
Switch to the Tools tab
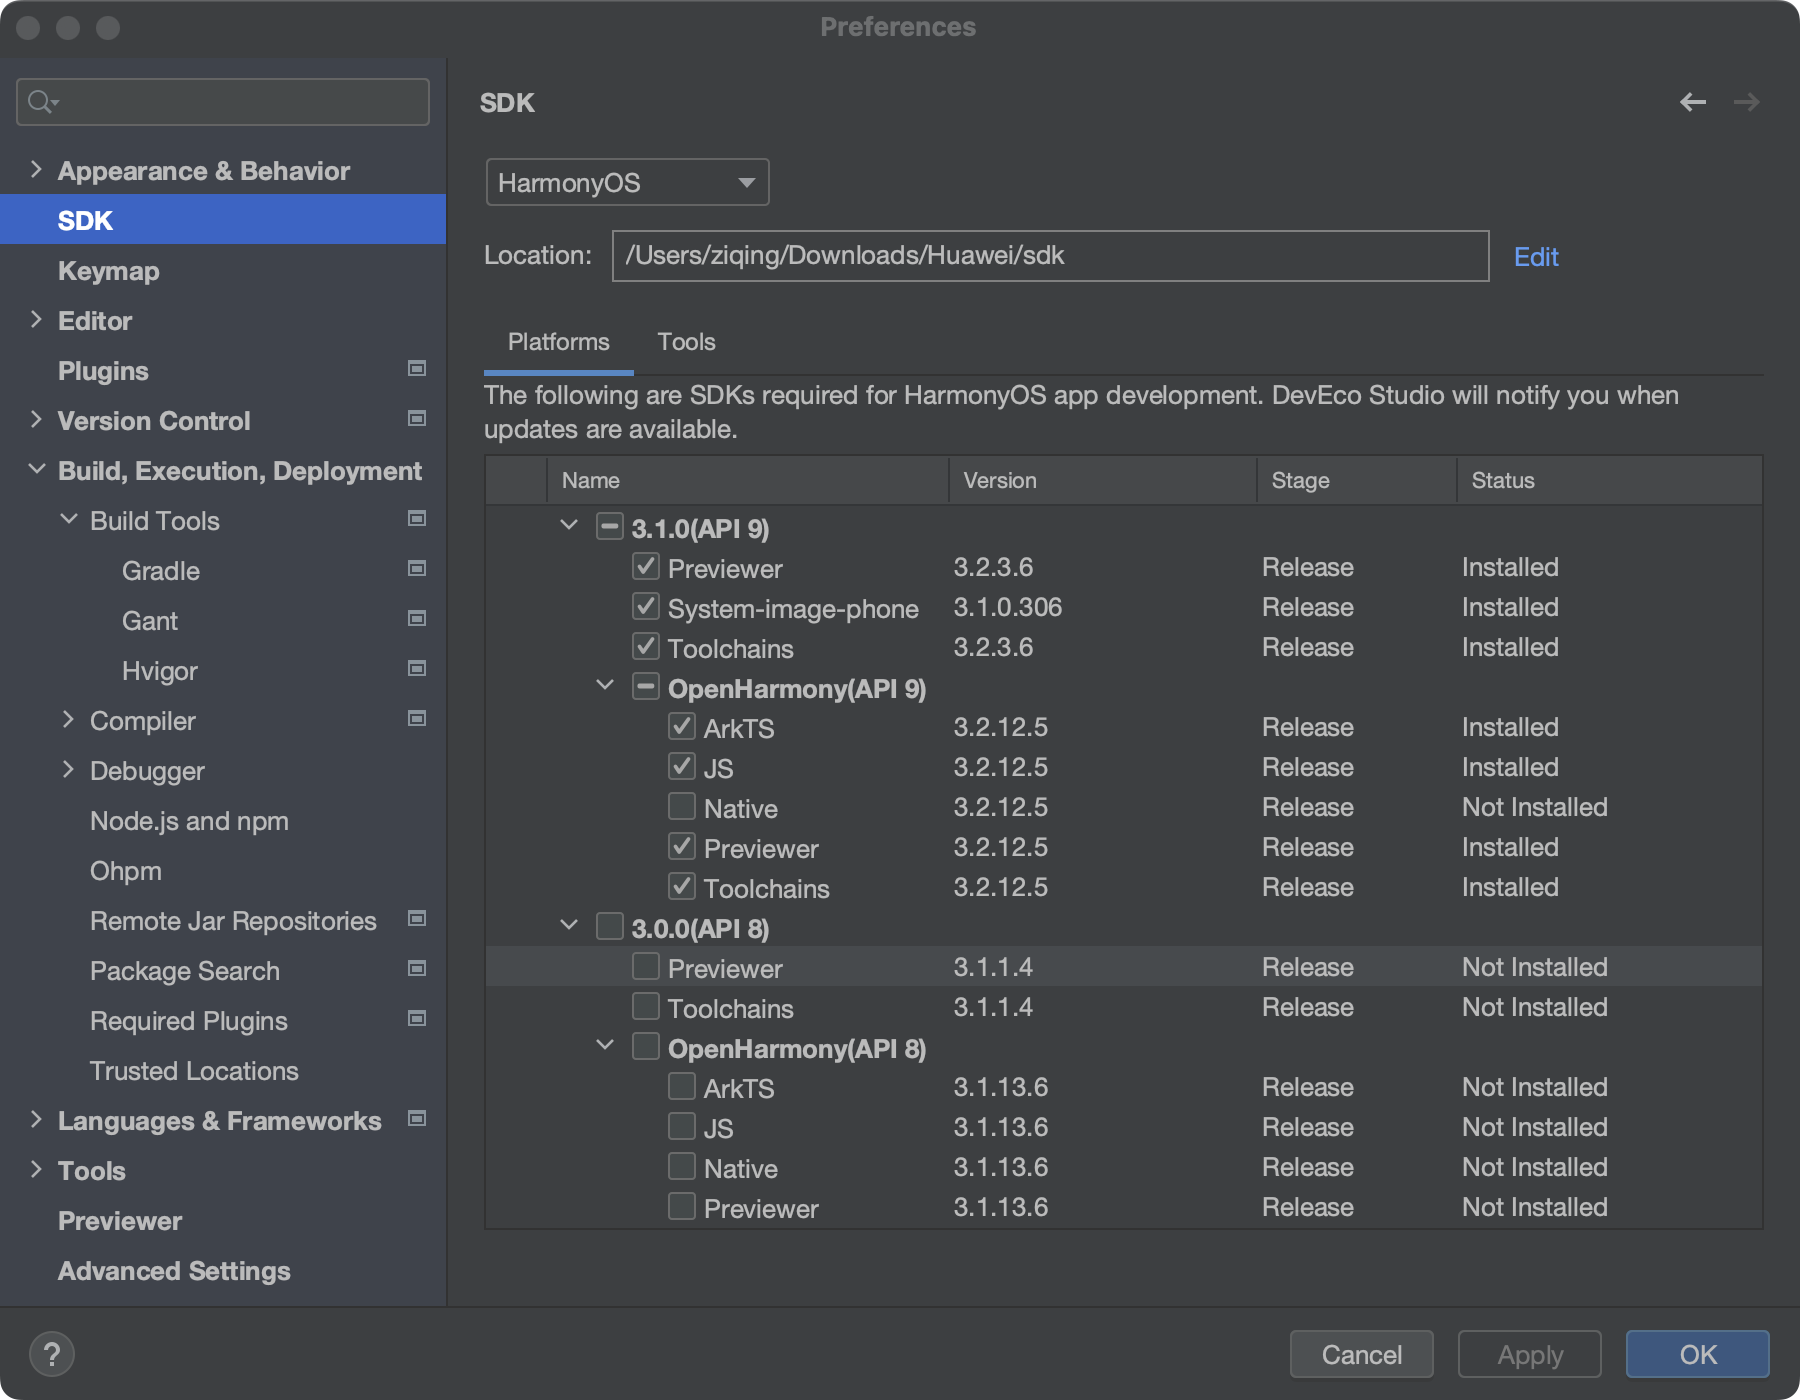tap(686, 342)
